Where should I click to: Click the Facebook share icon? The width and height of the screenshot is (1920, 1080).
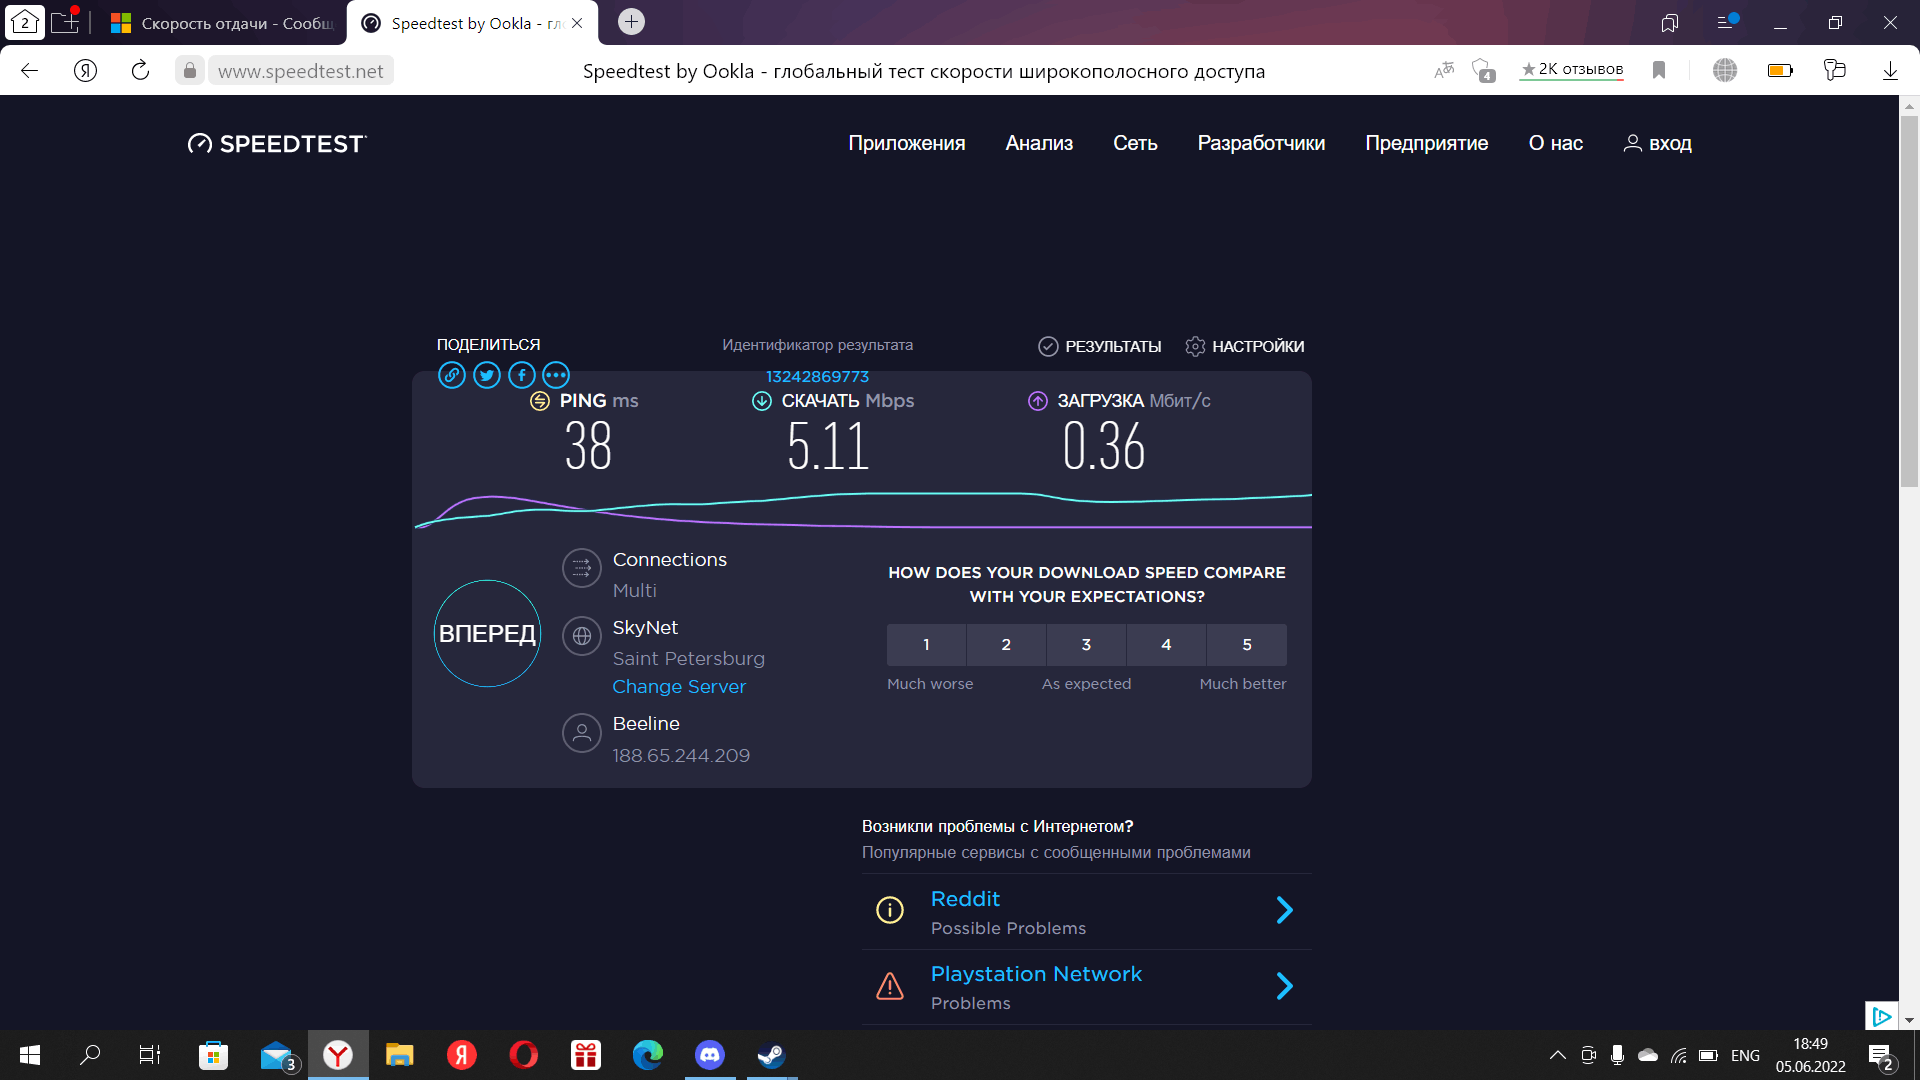(x=521, y=375)
